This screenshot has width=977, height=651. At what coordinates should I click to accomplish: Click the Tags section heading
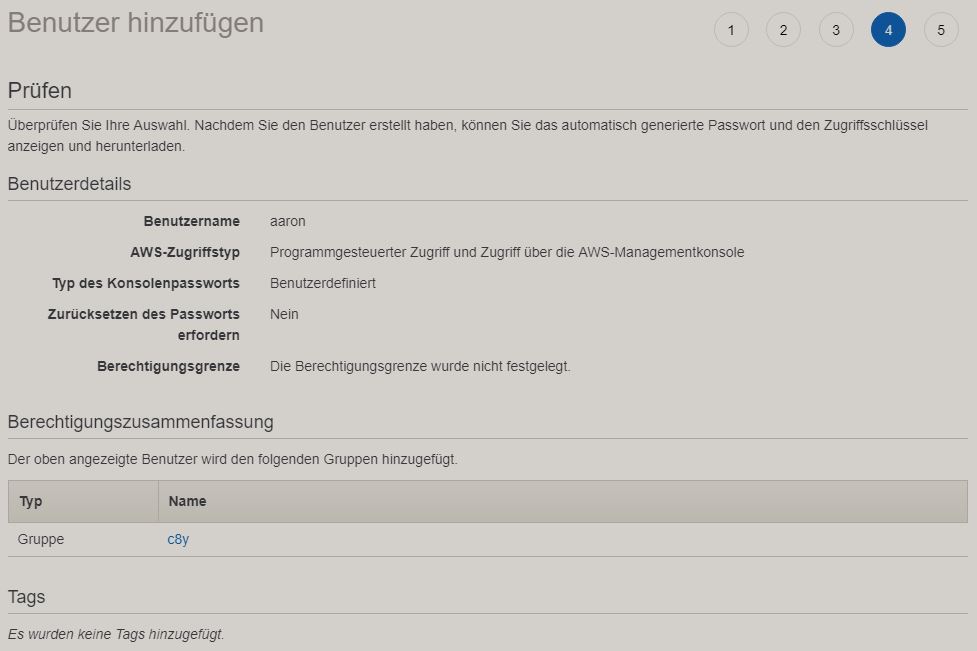click(x=26, y=597)
